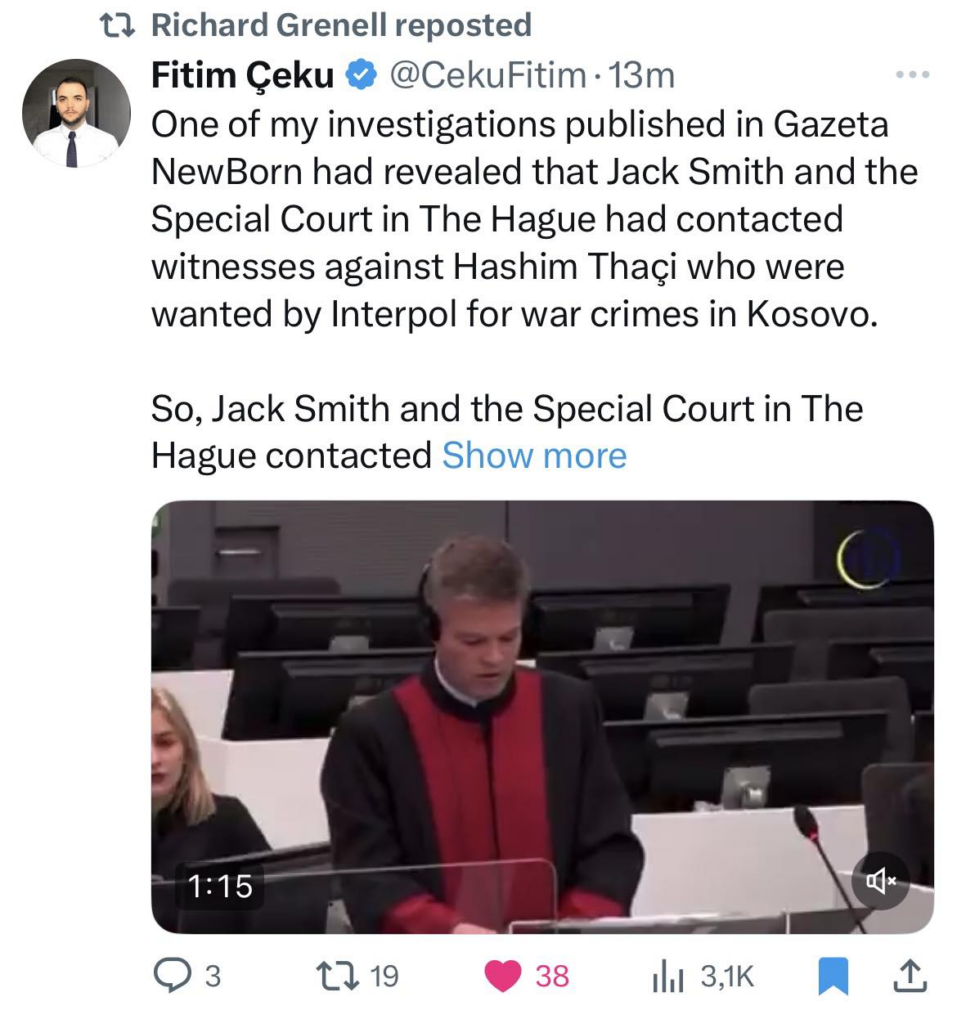Repost this tweet using retweet icon
Viewport: 957px width, 1024px height.
[x=338, y=976]
